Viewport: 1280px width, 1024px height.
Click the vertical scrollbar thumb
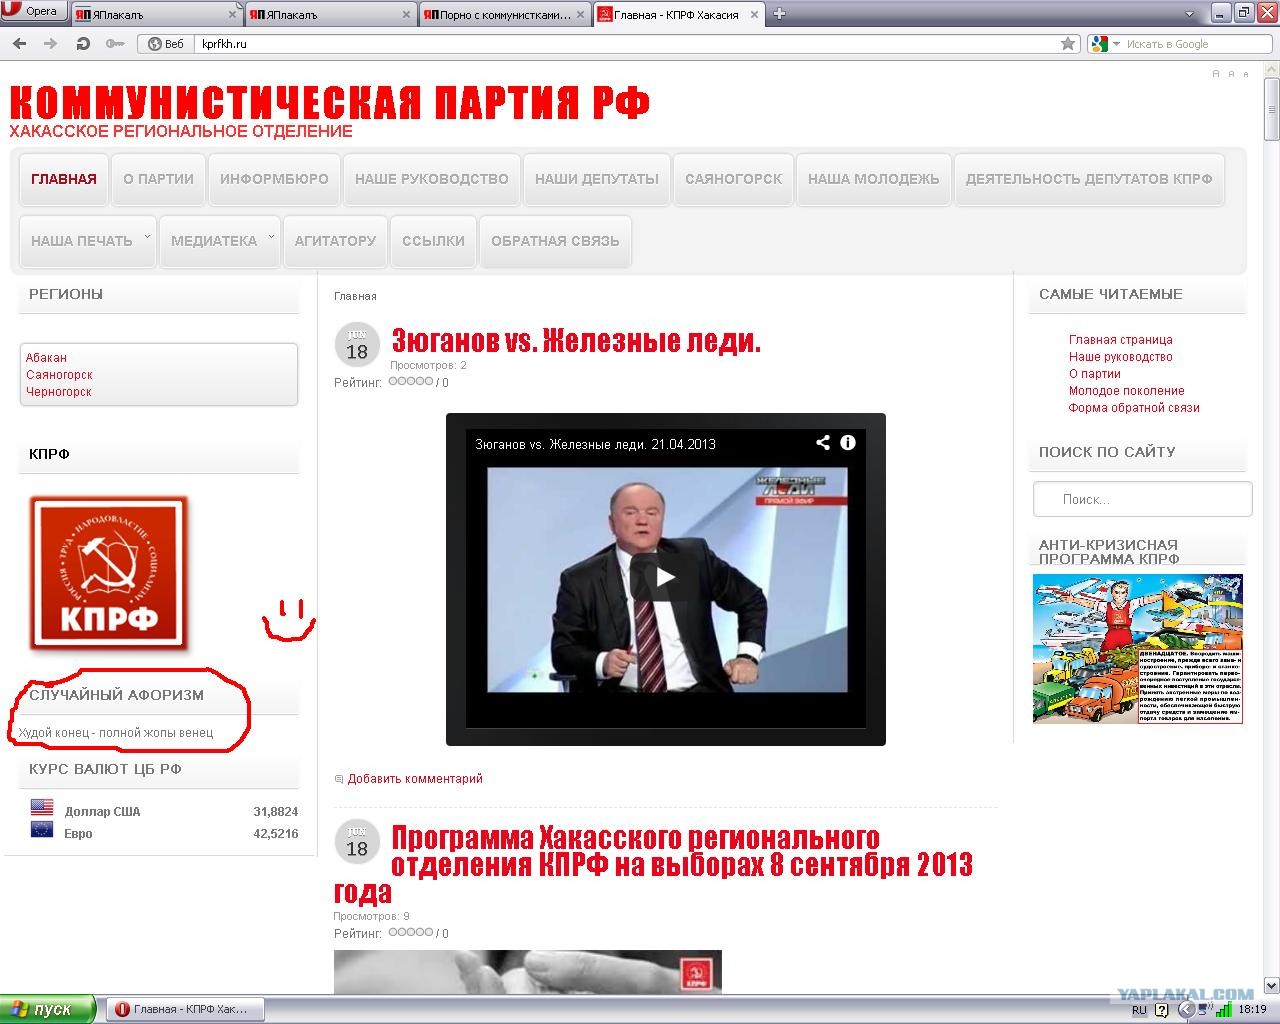1271,109
